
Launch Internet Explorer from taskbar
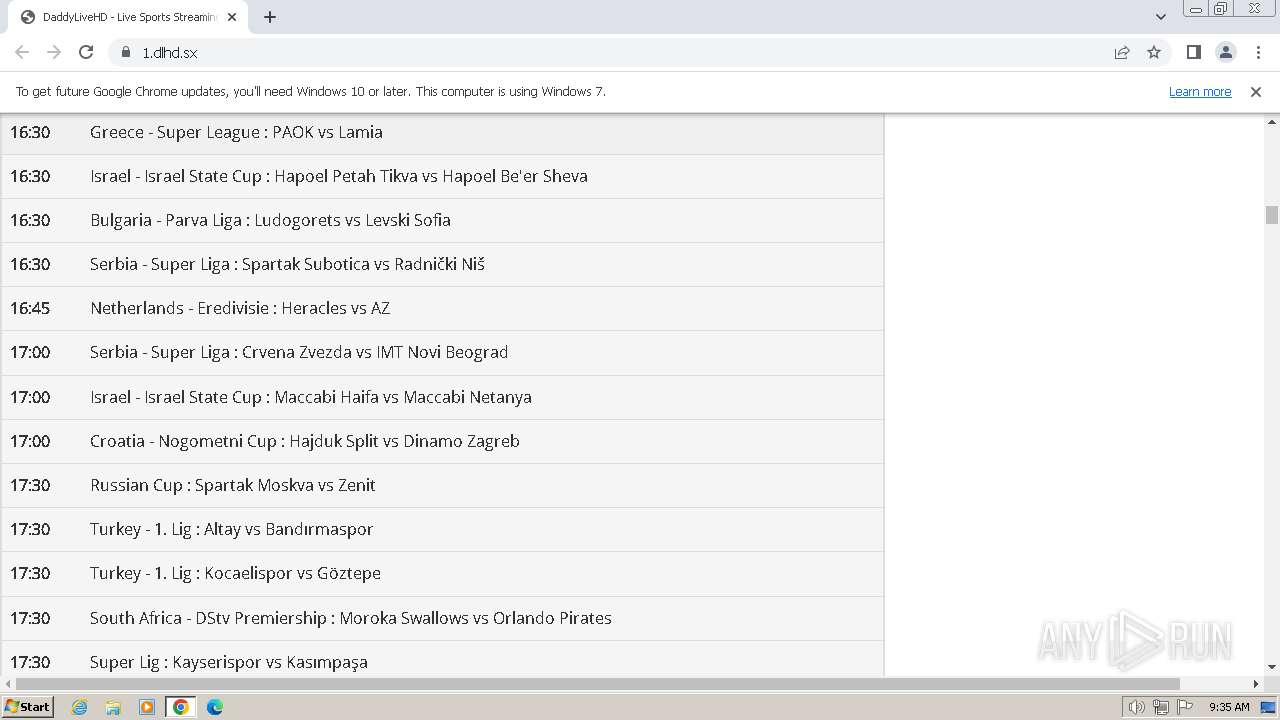[x=80, y=707]
